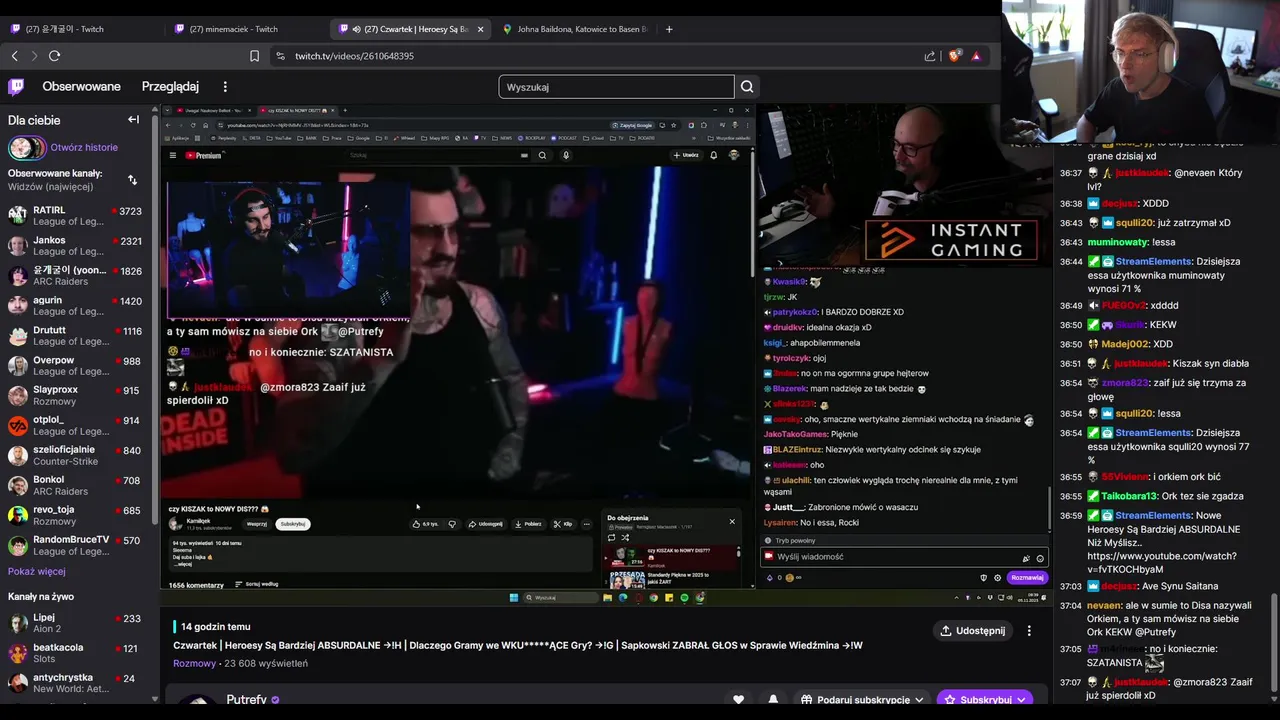Open RandomBruceTV in followed channels
The image size is (1280, 720).
[75, 545]
